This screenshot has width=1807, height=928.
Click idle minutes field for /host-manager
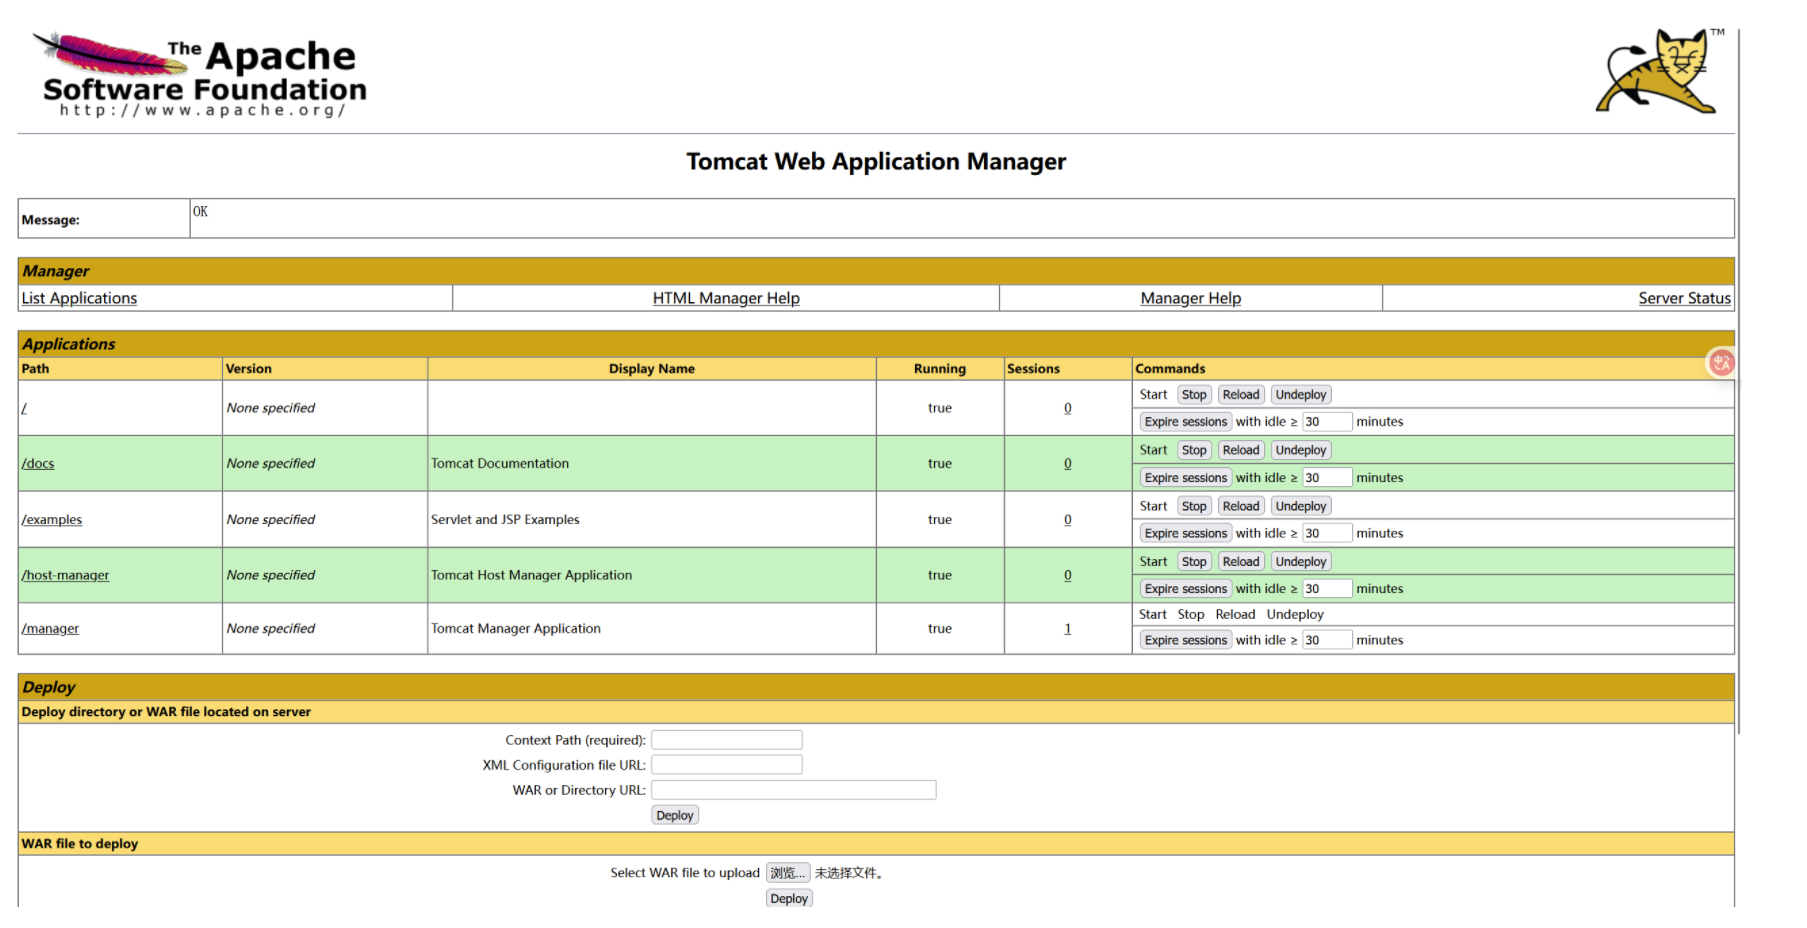[1327, 589]
